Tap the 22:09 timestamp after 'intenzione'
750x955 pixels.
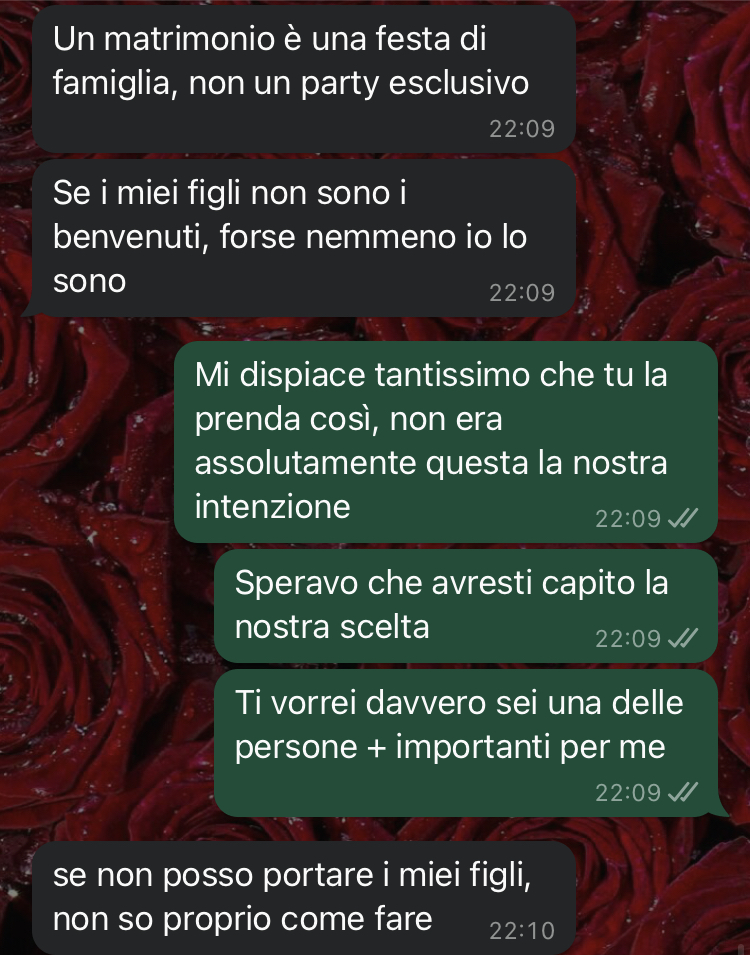coord(628,518)
